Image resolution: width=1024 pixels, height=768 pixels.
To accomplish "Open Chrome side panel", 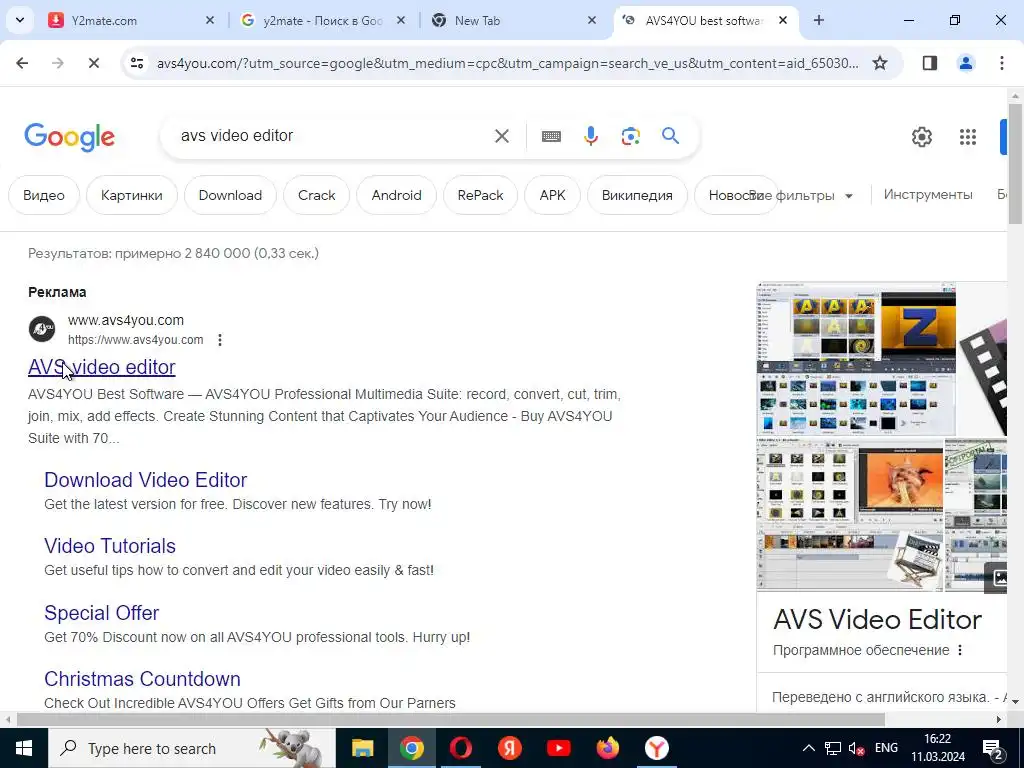I will click(929, 63).
